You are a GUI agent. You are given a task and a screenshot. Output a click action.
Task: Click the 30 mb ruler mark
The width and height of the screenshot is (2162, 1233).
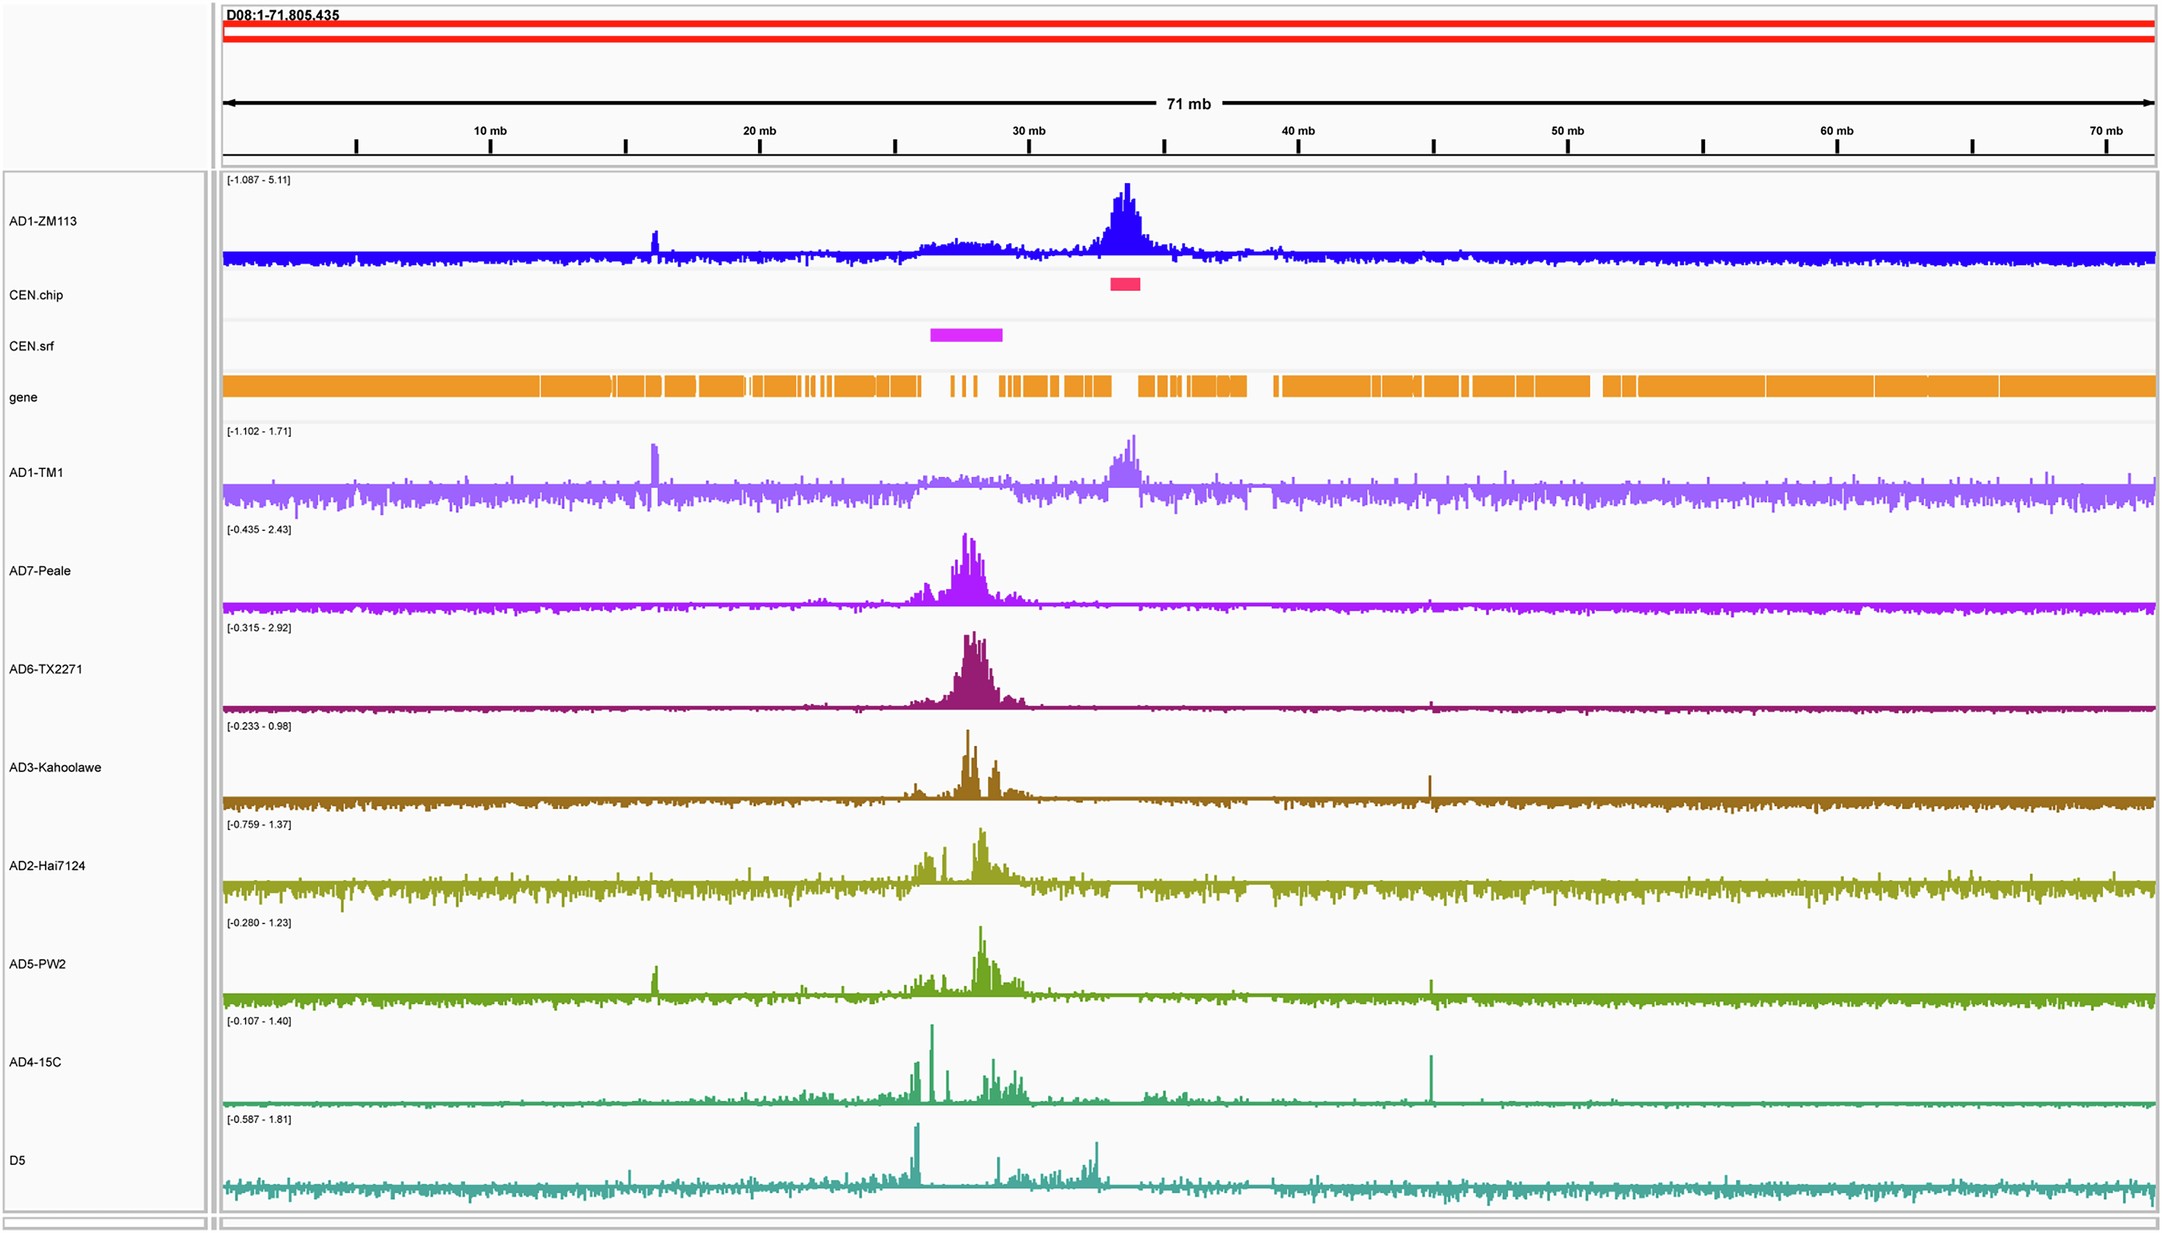[1029, 131]
